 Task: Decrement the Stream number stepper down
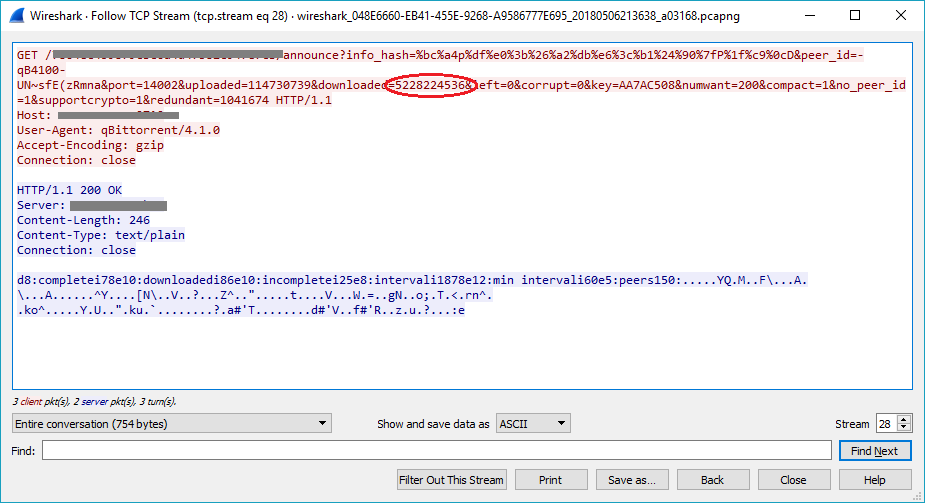(903, 428)
